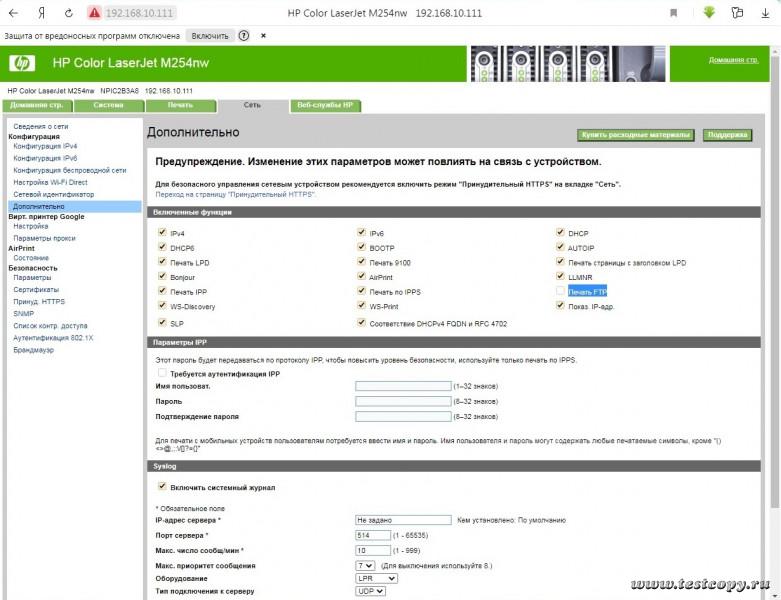The height and width of the screenshot is (600, 781).
Task: Open Настройка Wi-Fi Direct link
Action: [50, 182]
